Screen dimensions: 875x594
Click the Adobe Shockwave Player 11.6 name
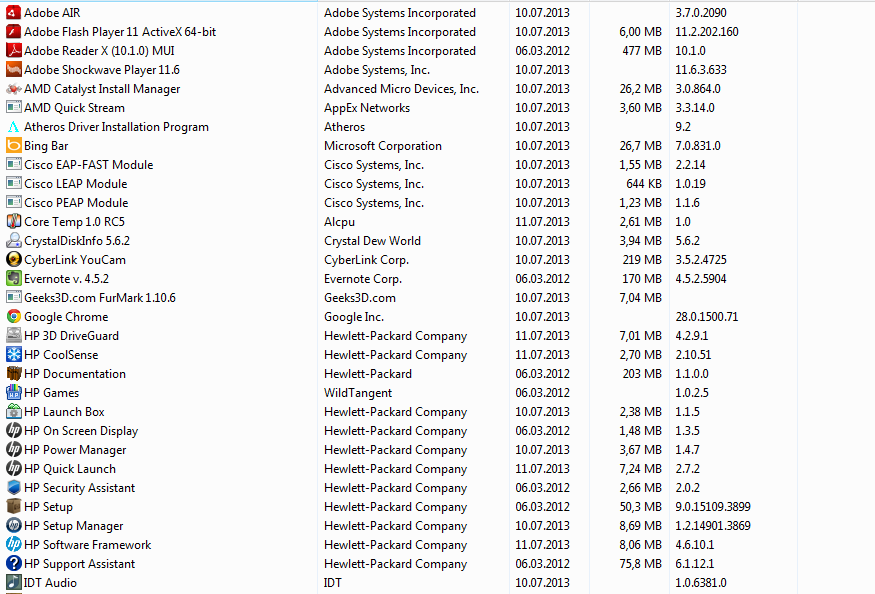(102, 70)
